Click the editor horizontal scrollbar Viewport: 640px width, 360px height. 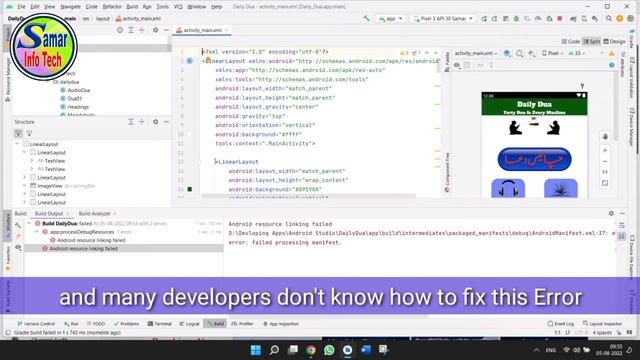(309, 196)
